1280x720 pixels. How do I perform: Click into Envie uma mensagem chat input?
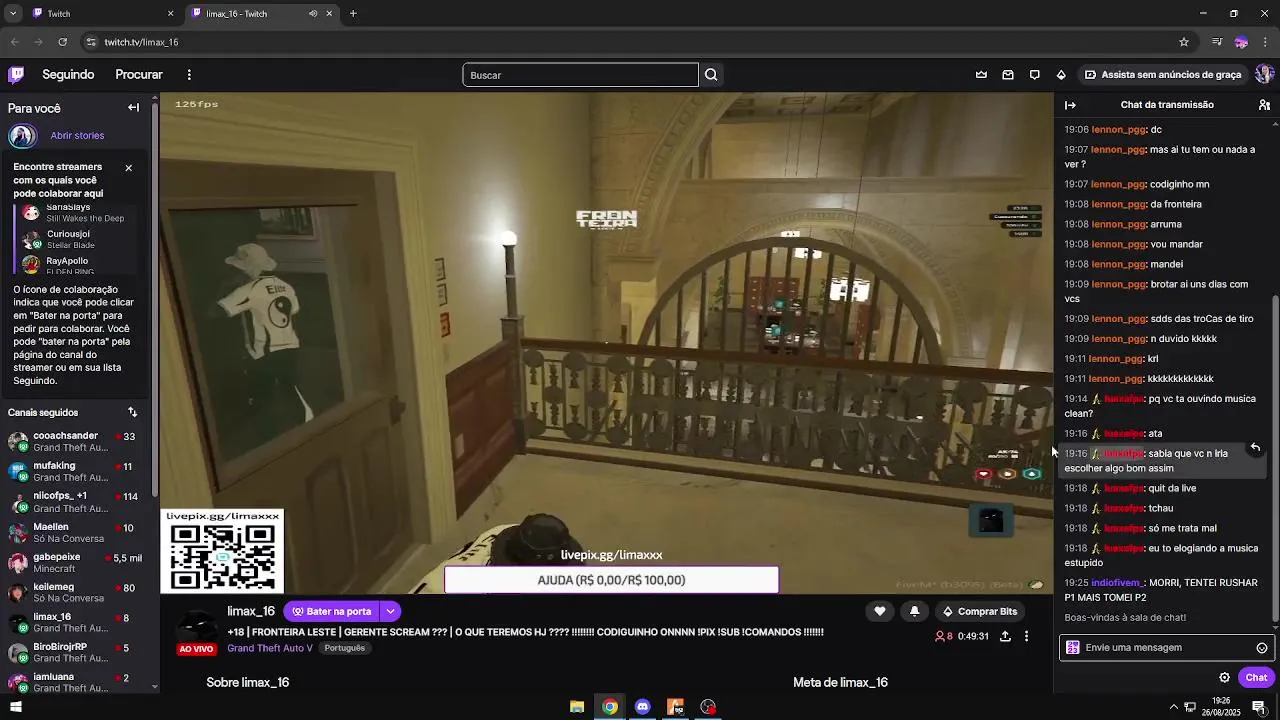1168,648
